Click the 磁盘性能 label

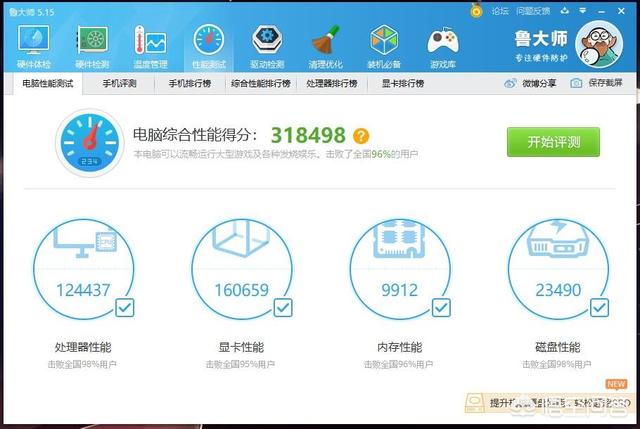point(558,347)
